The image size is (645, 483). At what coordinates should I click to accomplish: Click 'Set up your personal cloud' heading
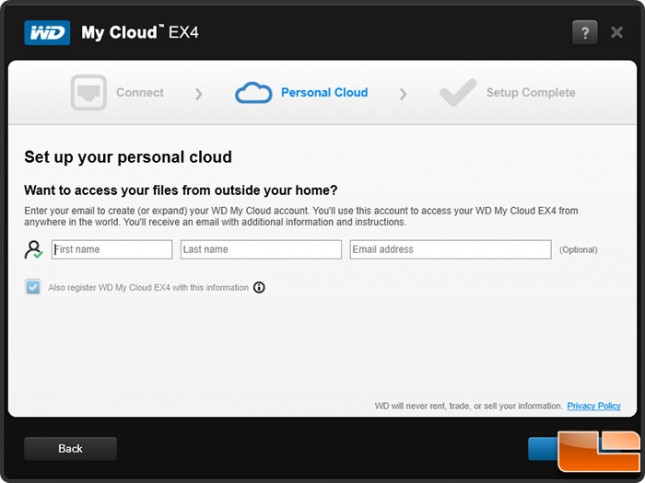click(128, 157)
